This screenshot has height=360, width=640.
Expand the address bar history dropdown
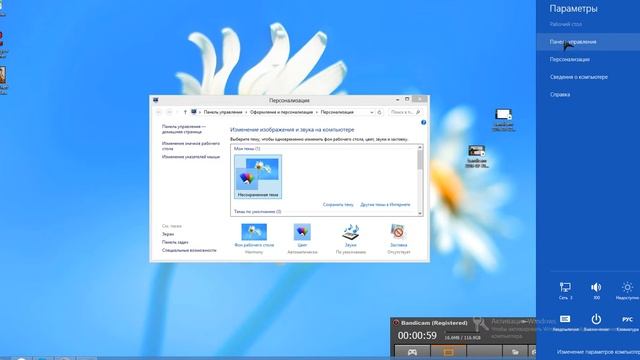click(x=371, y=112)
